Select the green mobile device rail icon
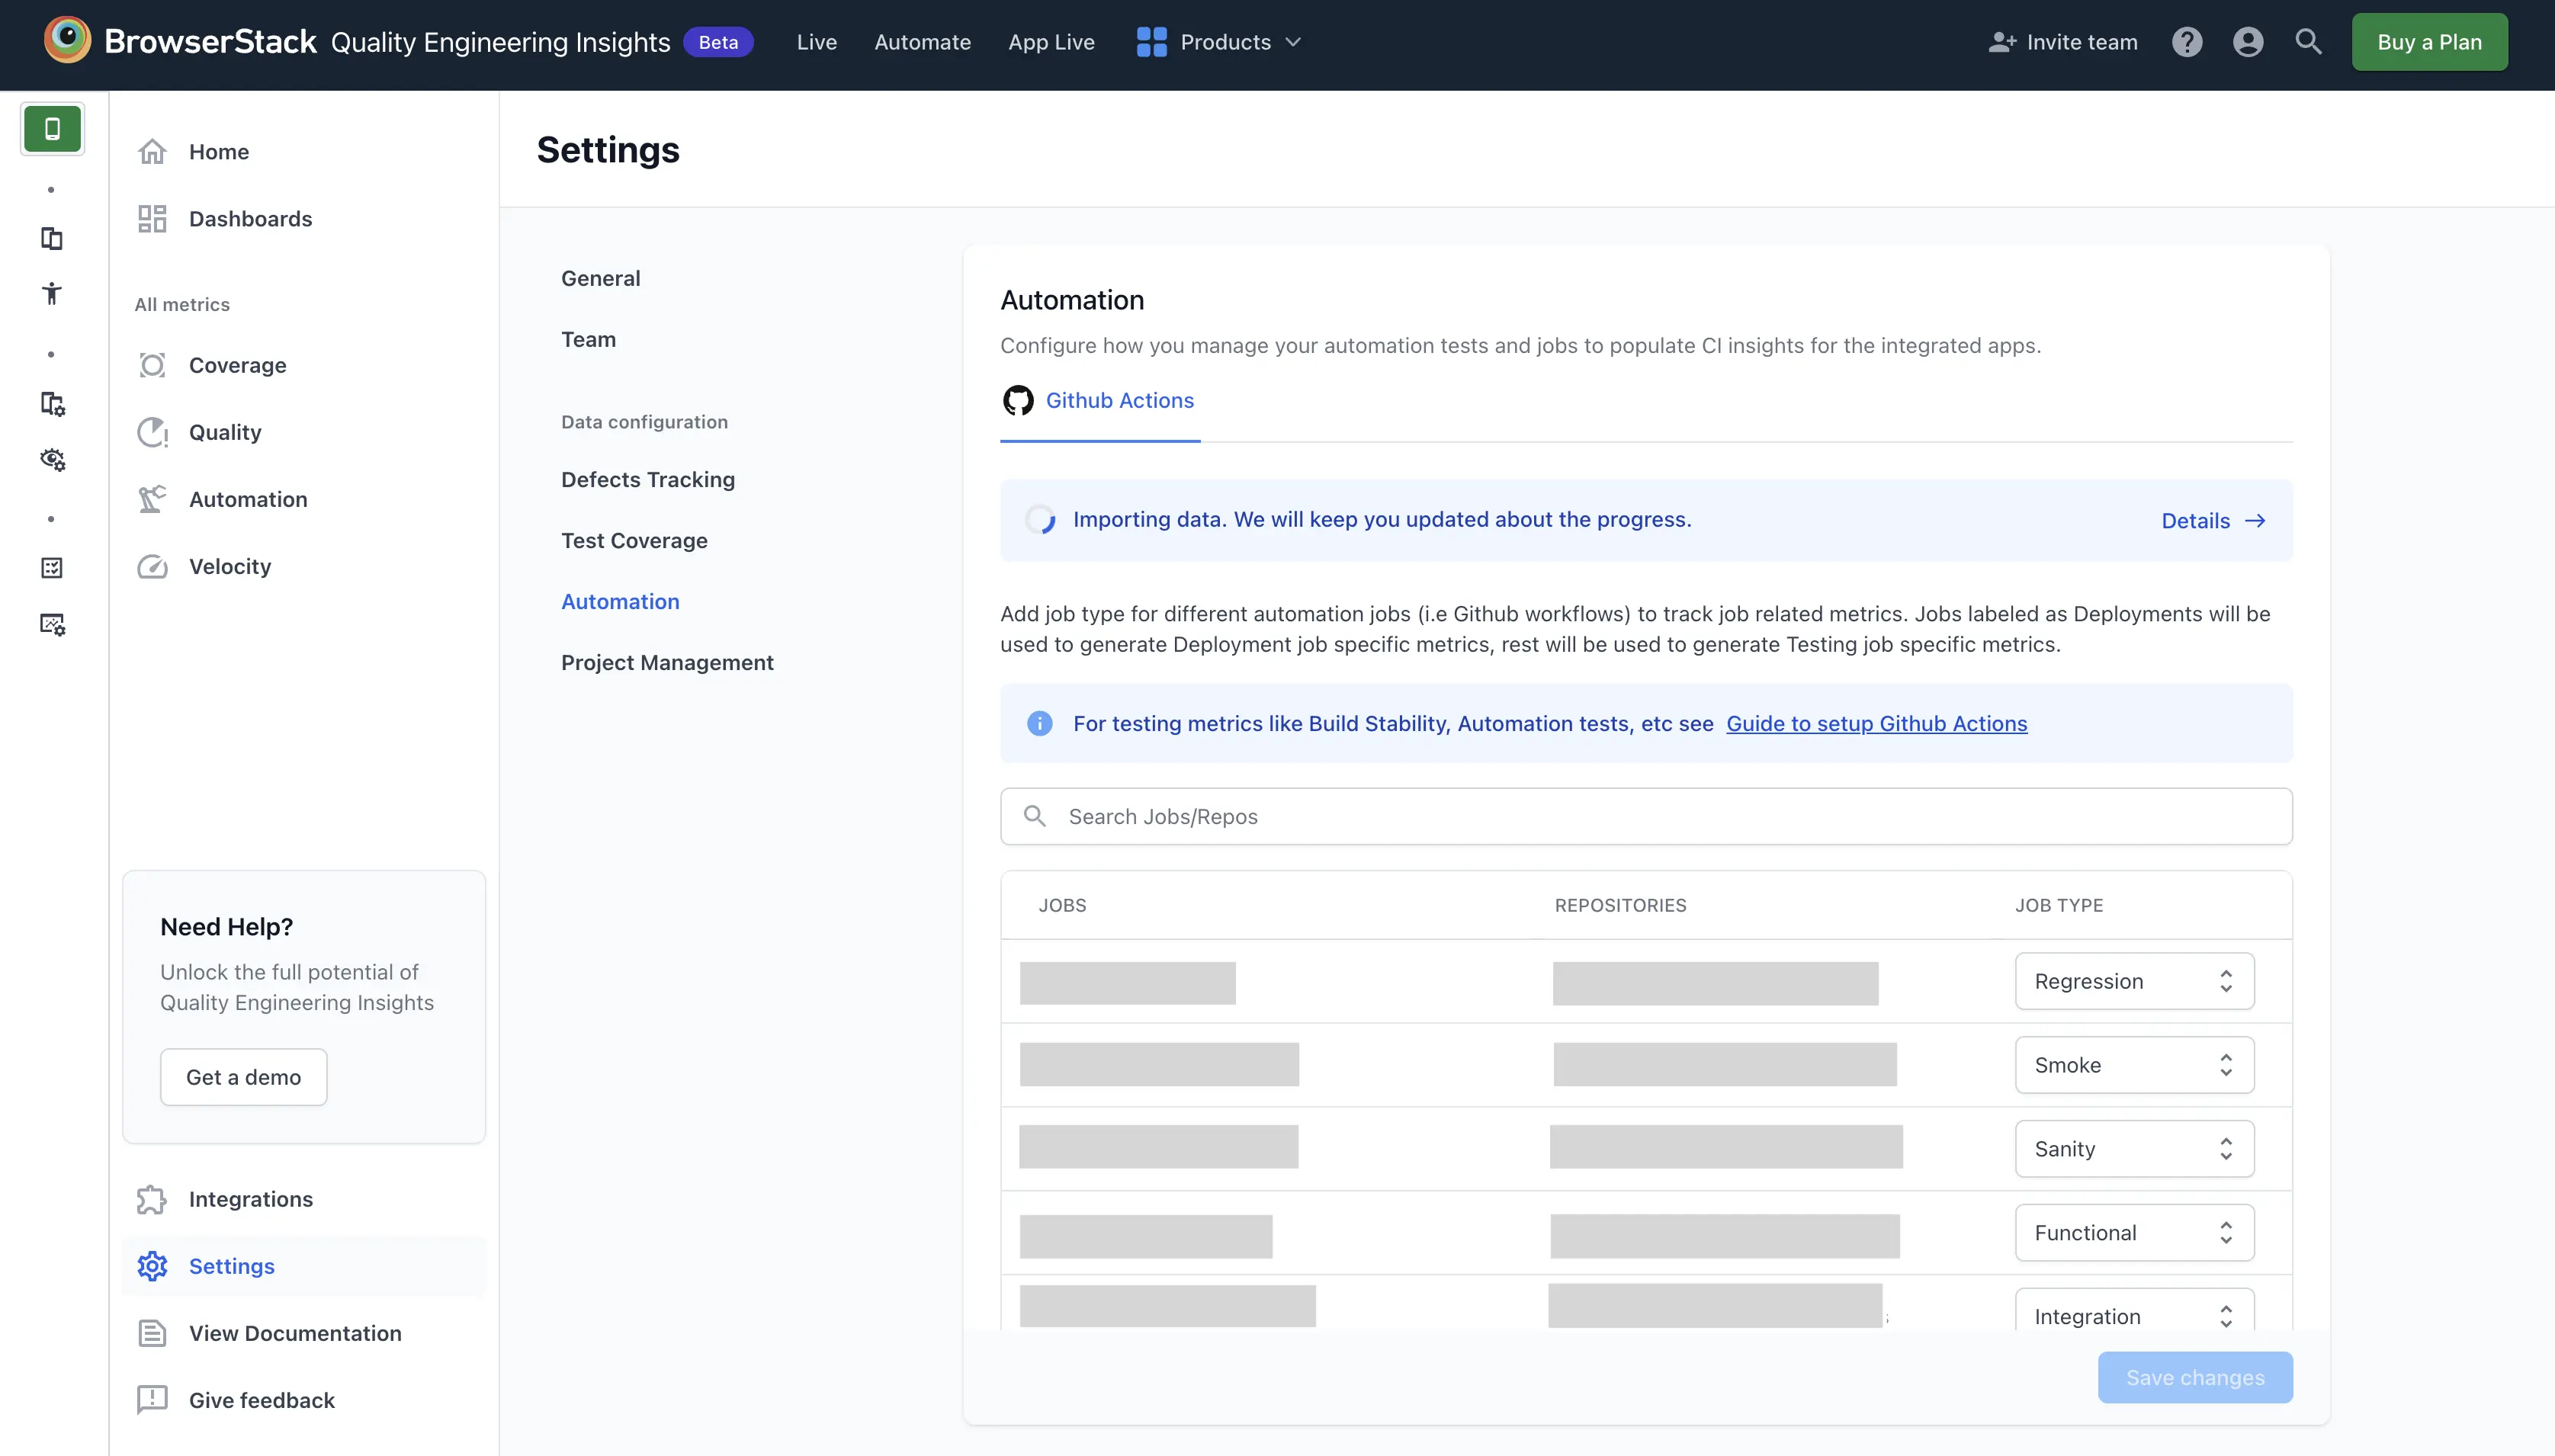 click(52, 129)
